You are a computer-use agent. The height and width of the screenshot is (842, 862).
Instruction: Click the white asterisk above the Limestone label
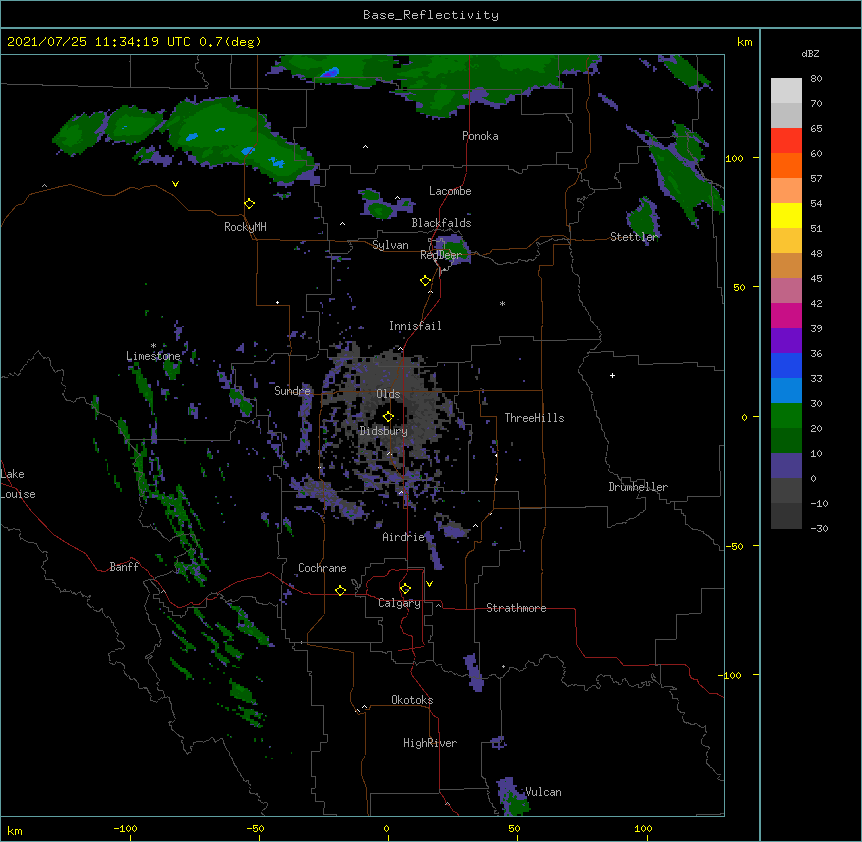point(153,346)
